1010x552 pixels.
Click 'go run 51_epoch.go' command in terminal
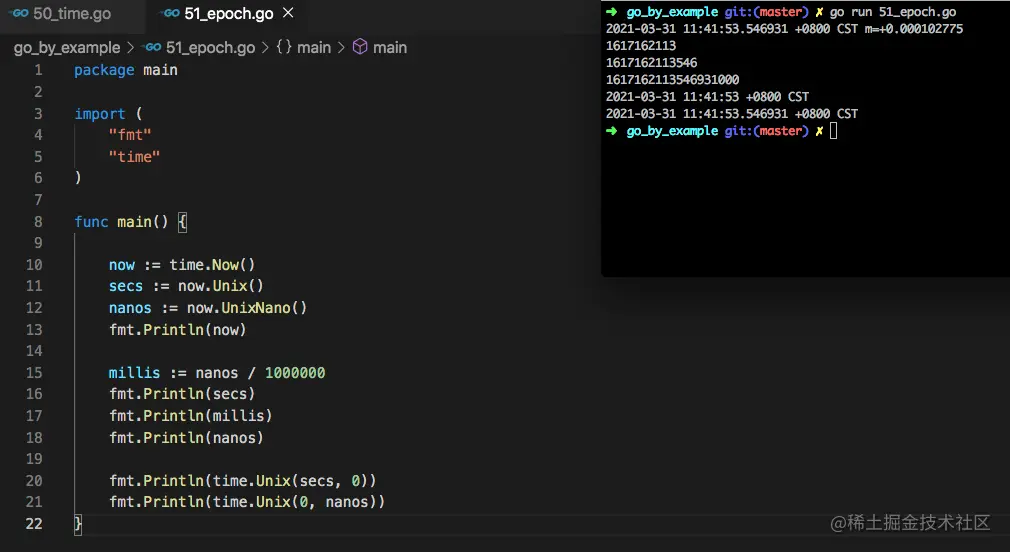[893, 12]
